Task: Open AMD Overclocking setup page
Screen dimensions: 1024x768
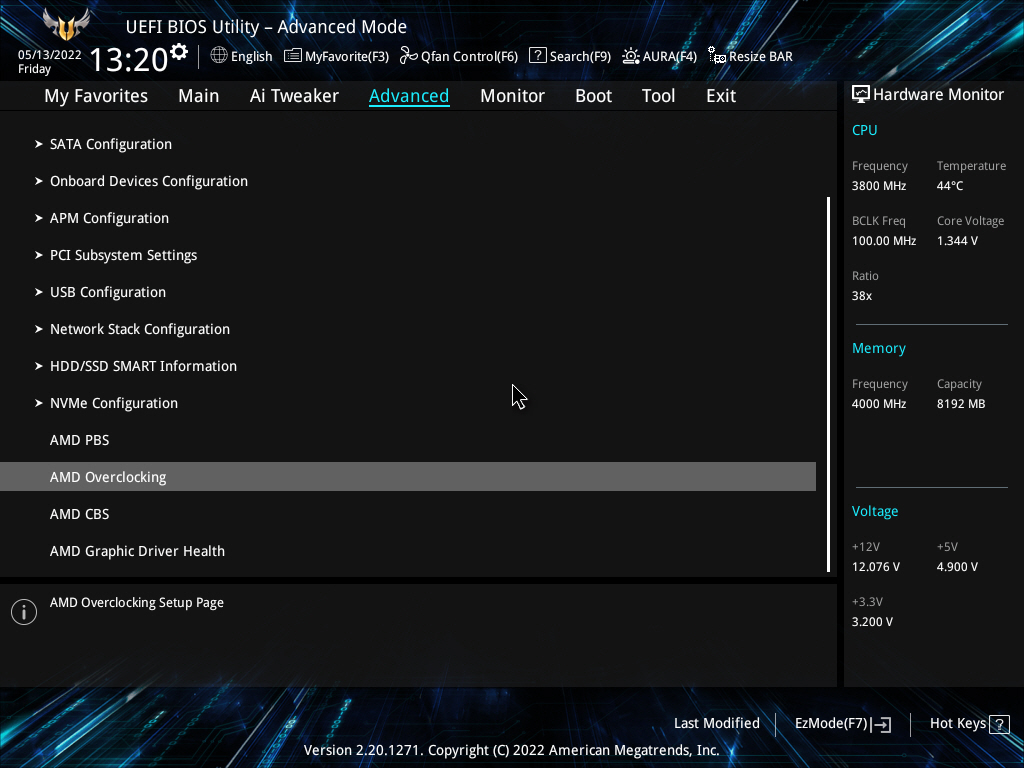Action: pos(108,477)
